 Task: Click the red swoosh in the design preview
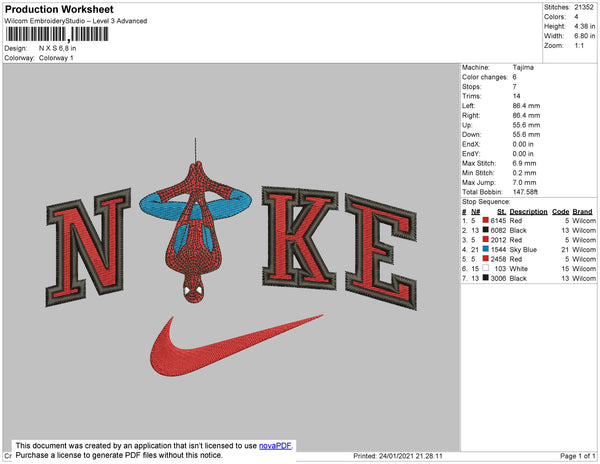(x=236, y=345)
